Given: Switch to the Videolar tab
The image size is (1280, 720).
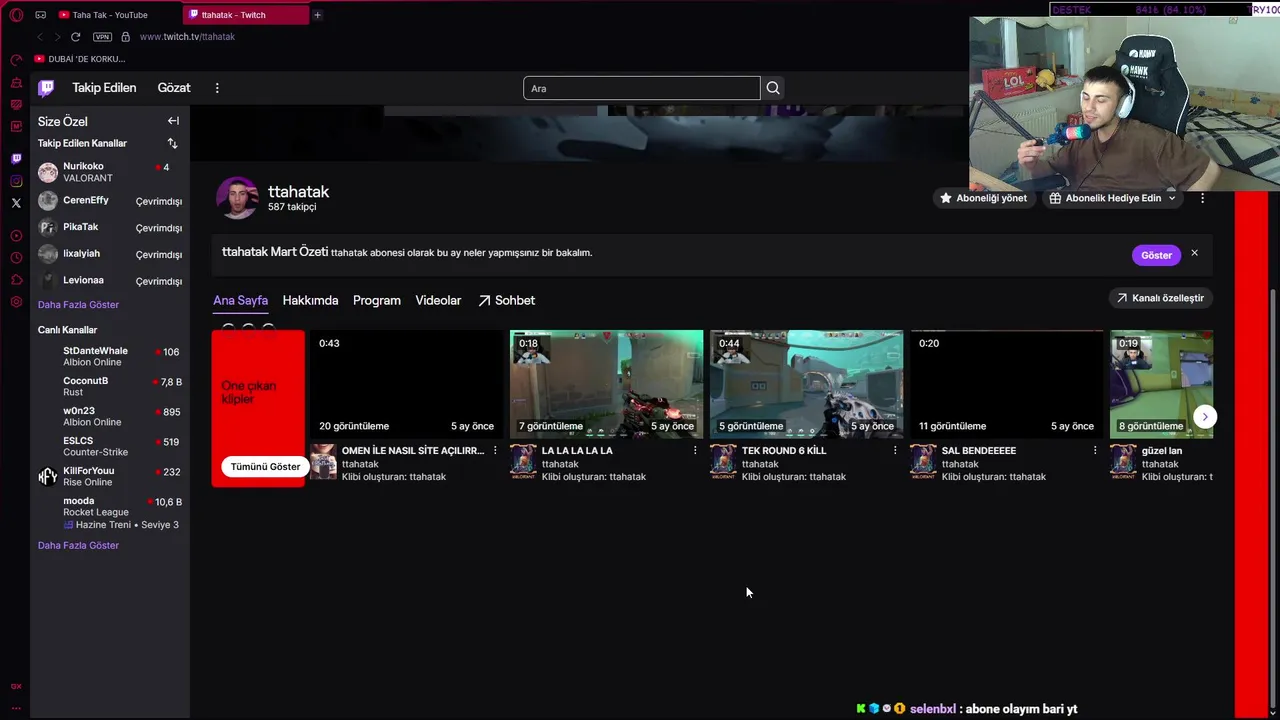Looking at the screenshot, I should [x=438, y=300].
